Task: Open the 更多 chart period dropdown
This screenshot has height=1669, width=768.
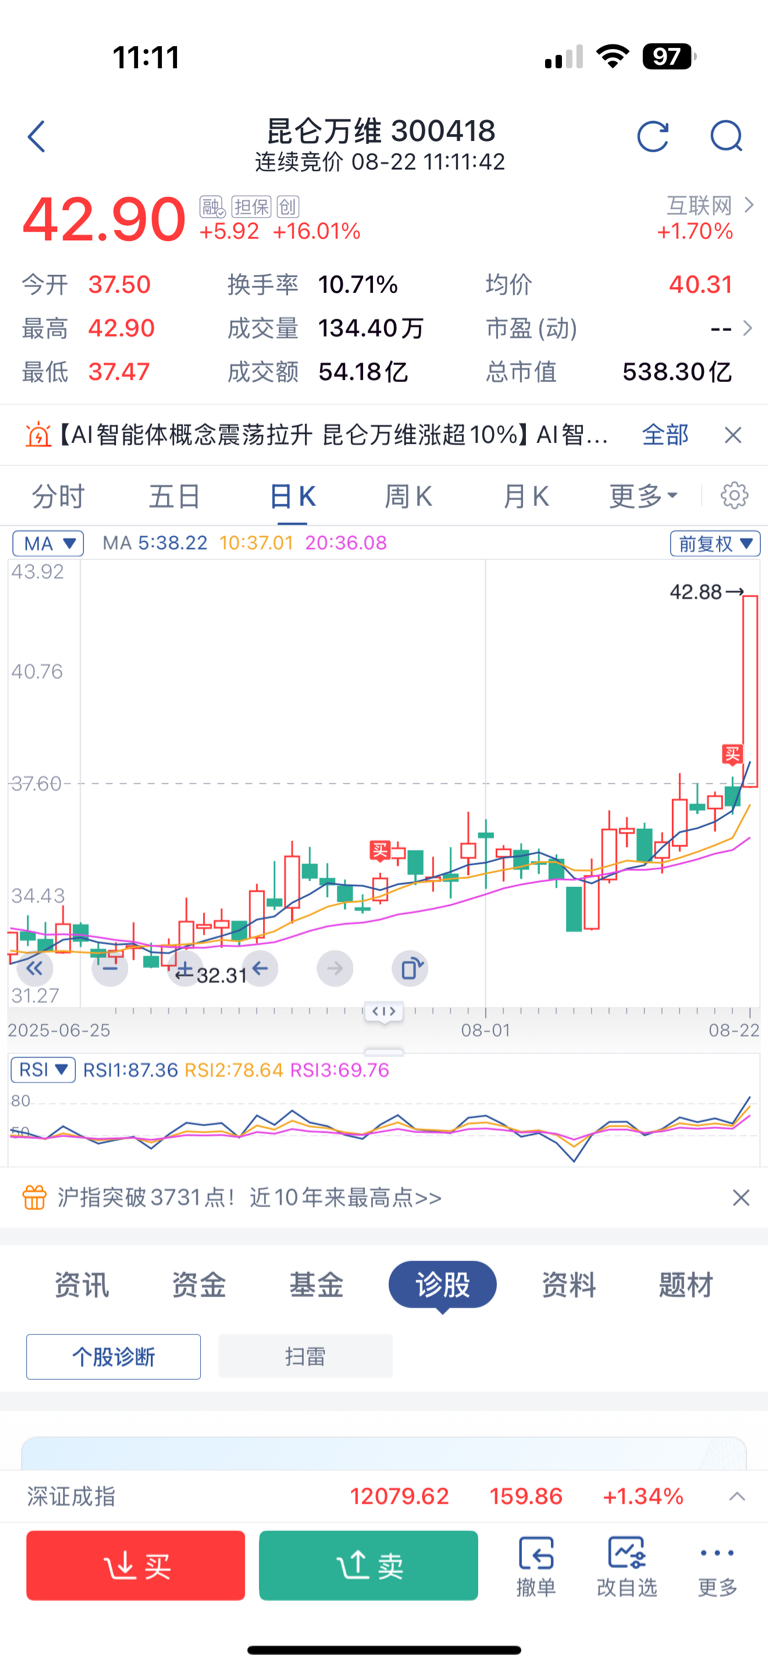Action: coord(644,495)
